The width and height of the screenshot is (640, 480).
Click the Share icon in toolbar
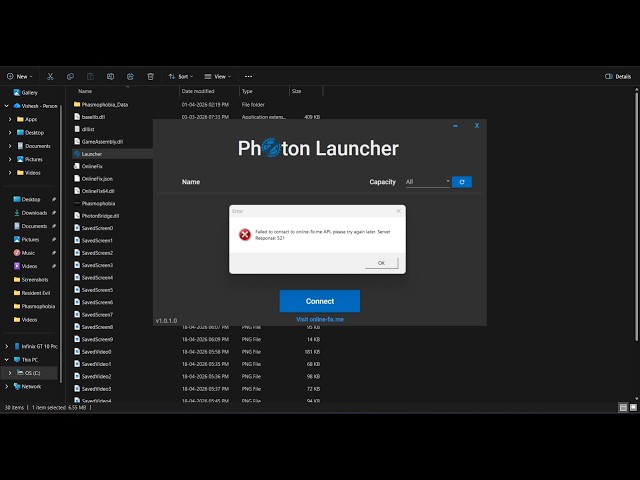[130, 76]
